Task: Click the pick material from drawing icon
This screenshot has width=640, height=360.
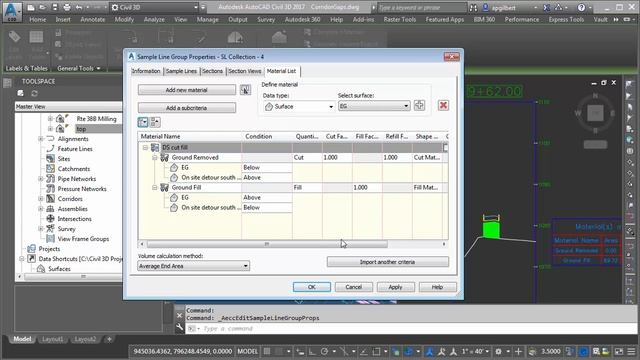Action: pos(245,90)
